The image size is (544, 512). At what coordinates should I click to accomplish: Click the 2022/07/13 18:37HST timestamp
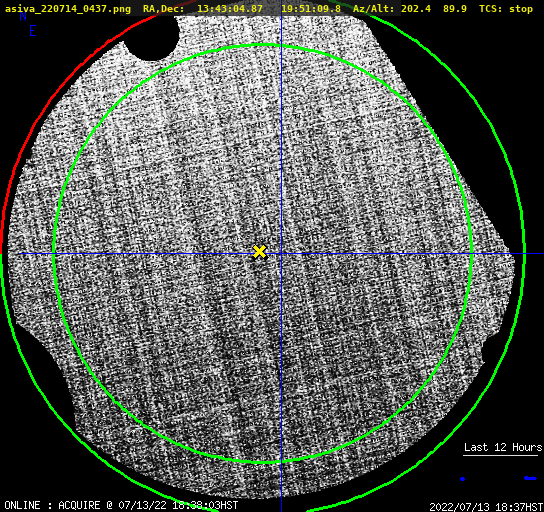[x=486, y=507]
